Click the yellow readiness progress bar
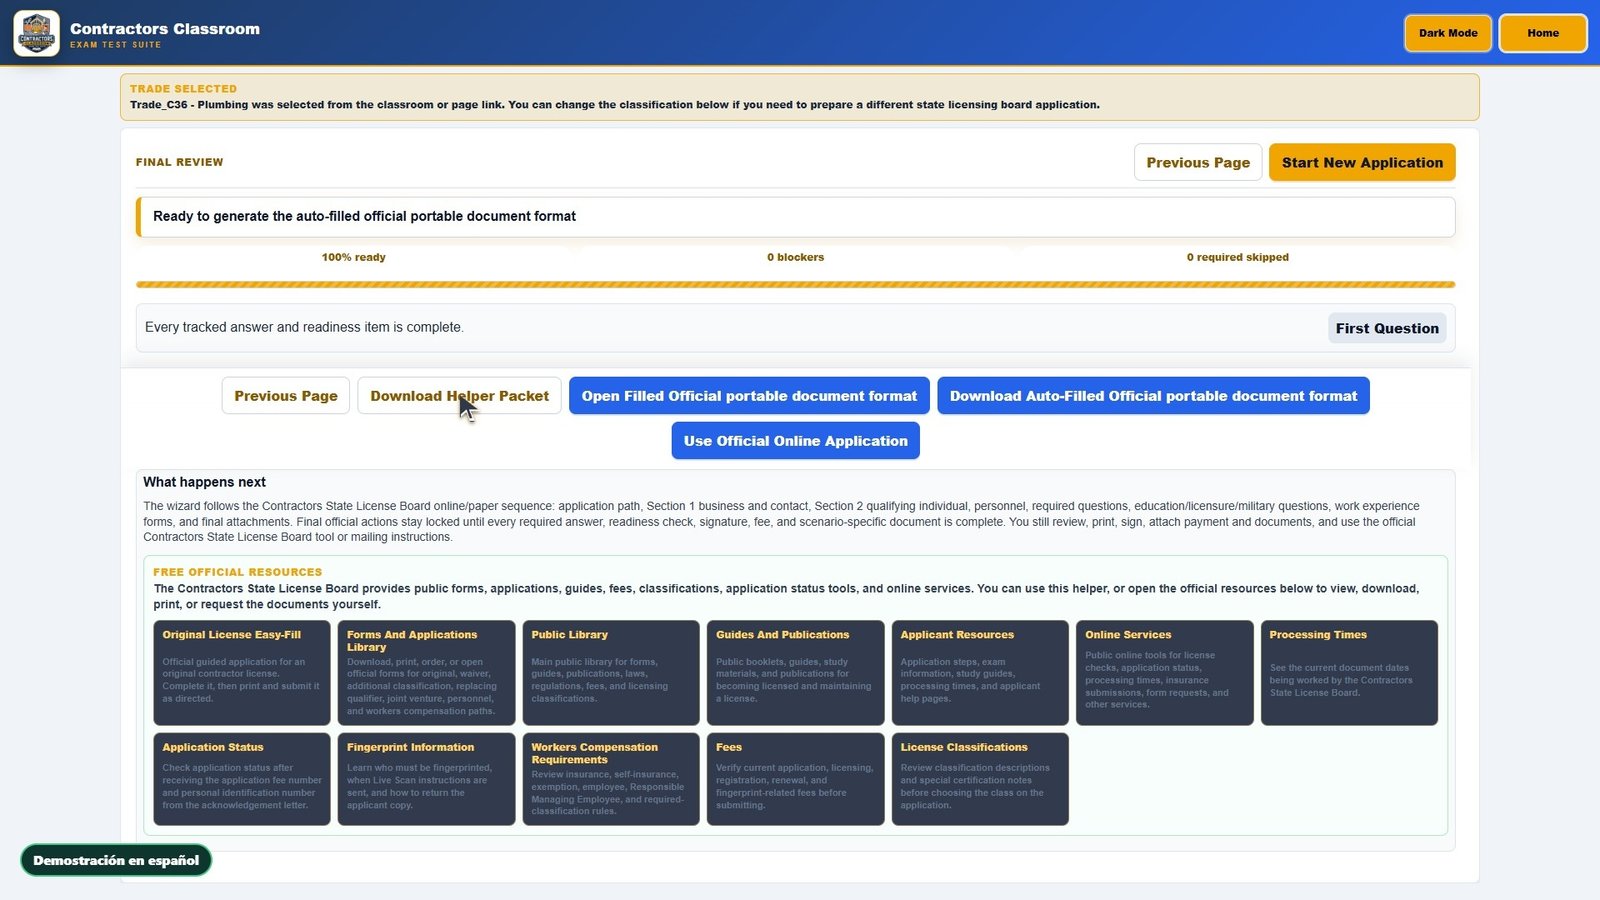Image resolution: width=1600 pixels, height=900 pixels. coord(795,284)
